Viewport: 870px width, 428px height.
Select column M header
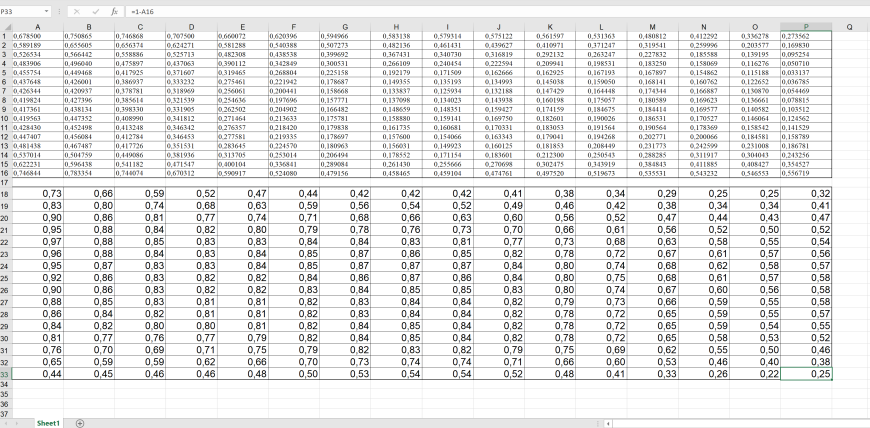[652, 27]
